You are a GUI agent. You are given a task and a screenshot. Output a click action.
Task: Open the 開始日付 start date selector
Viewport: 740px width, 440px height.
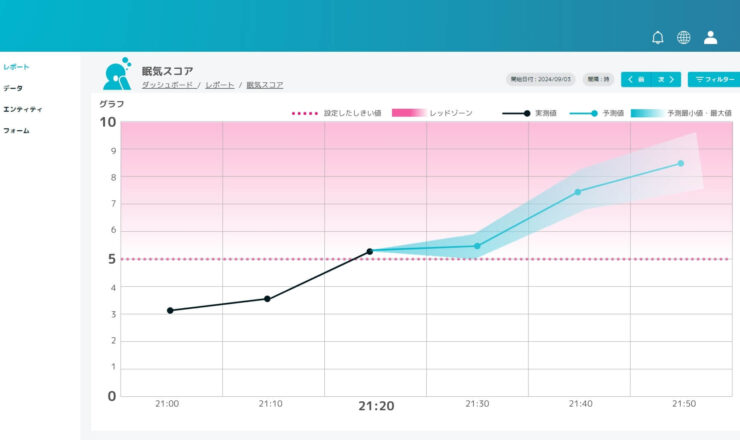pos(541,79)
